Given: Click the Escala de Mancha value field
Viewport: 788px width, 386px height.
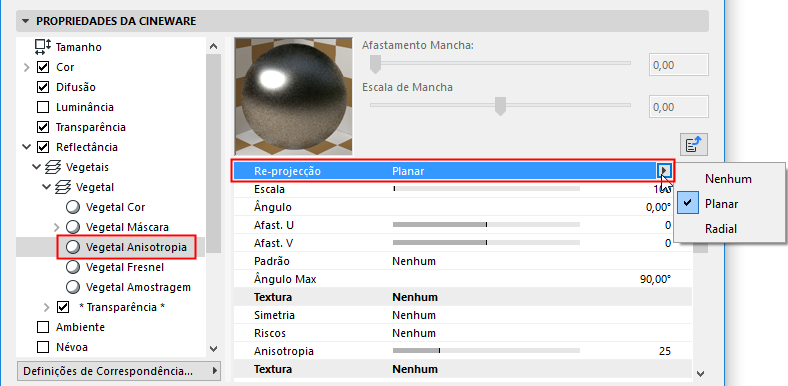Looking at the screenshot, I should [x=678, y=107].
